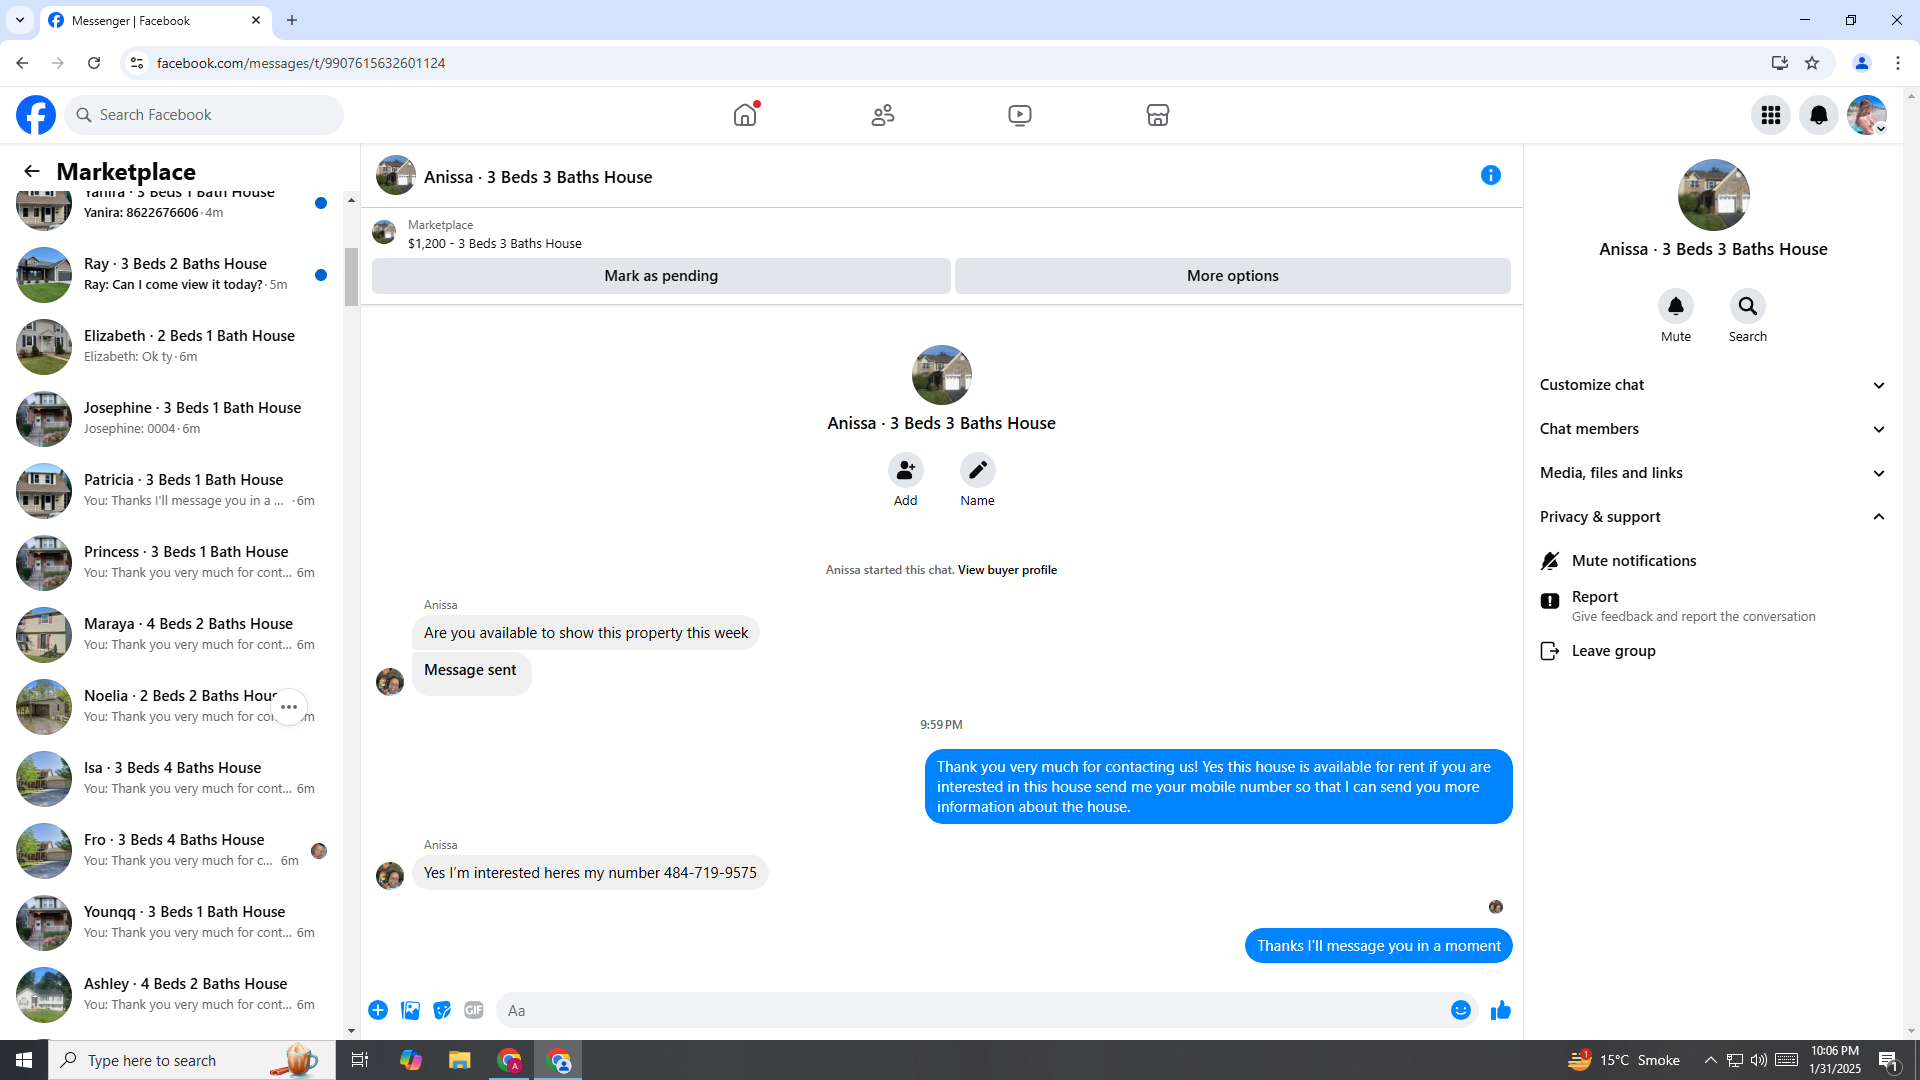Attach a photo or file

click(x=410, y=1010)
